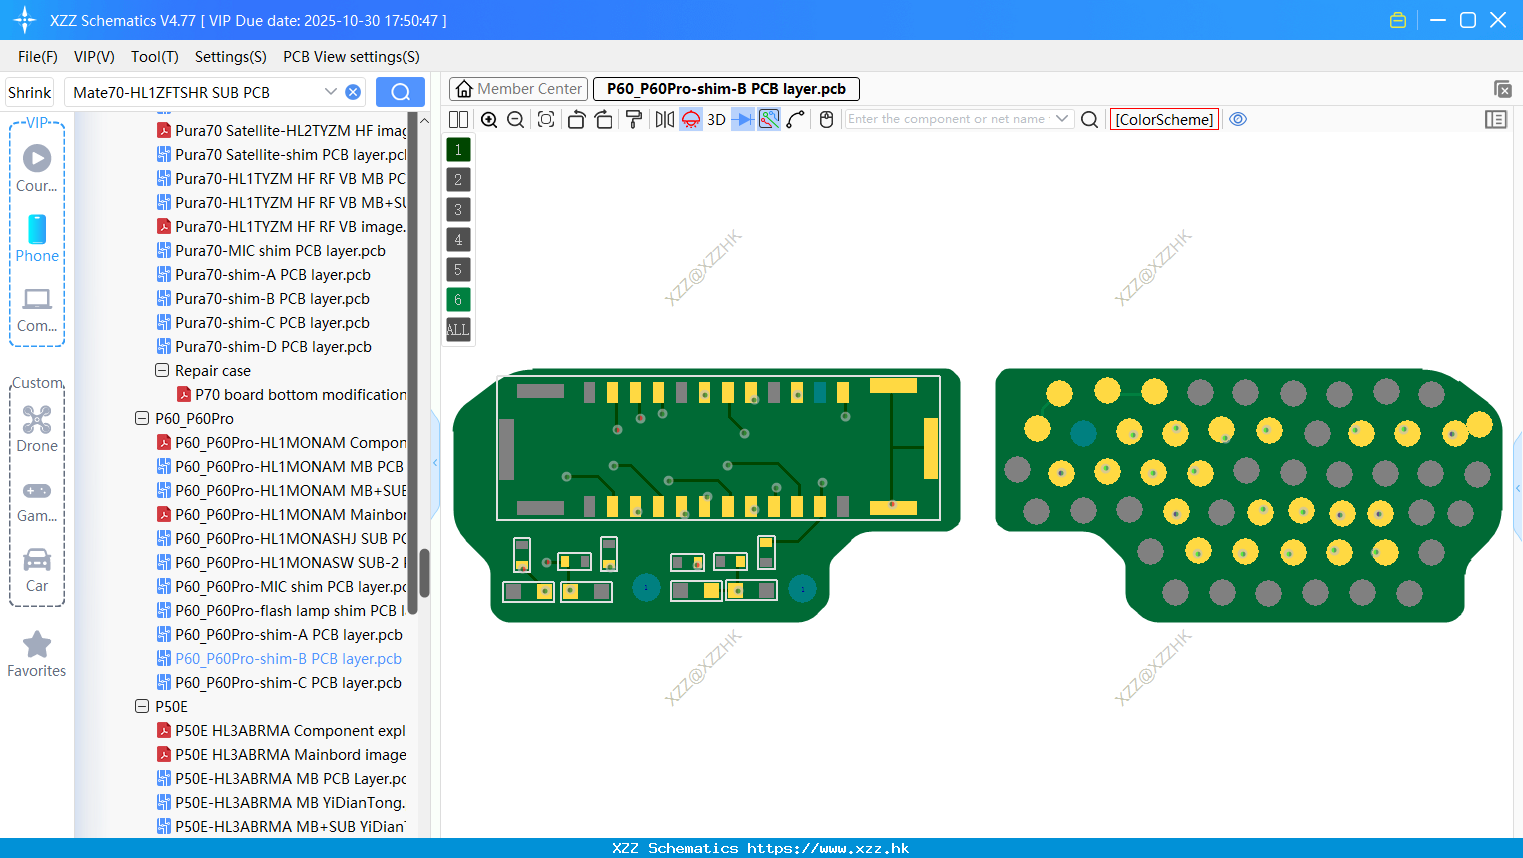The image size is (1523, 858).
Task: Collapse the Repair case folder
Action: [x=162, y=370]
